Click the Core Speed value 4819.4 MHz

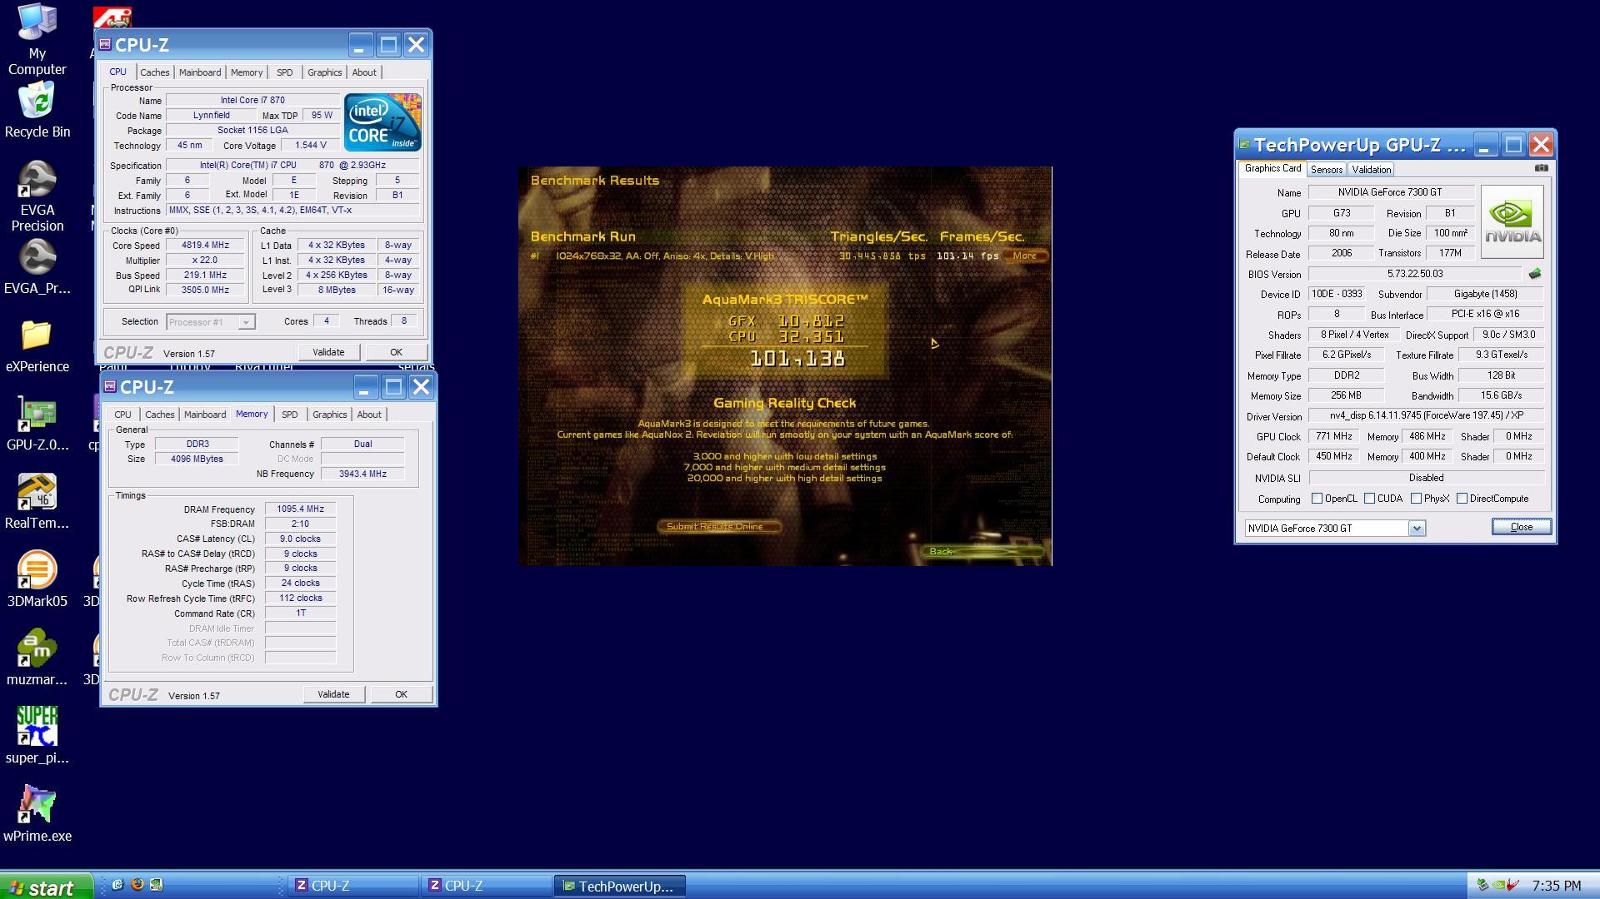point(205,245)
